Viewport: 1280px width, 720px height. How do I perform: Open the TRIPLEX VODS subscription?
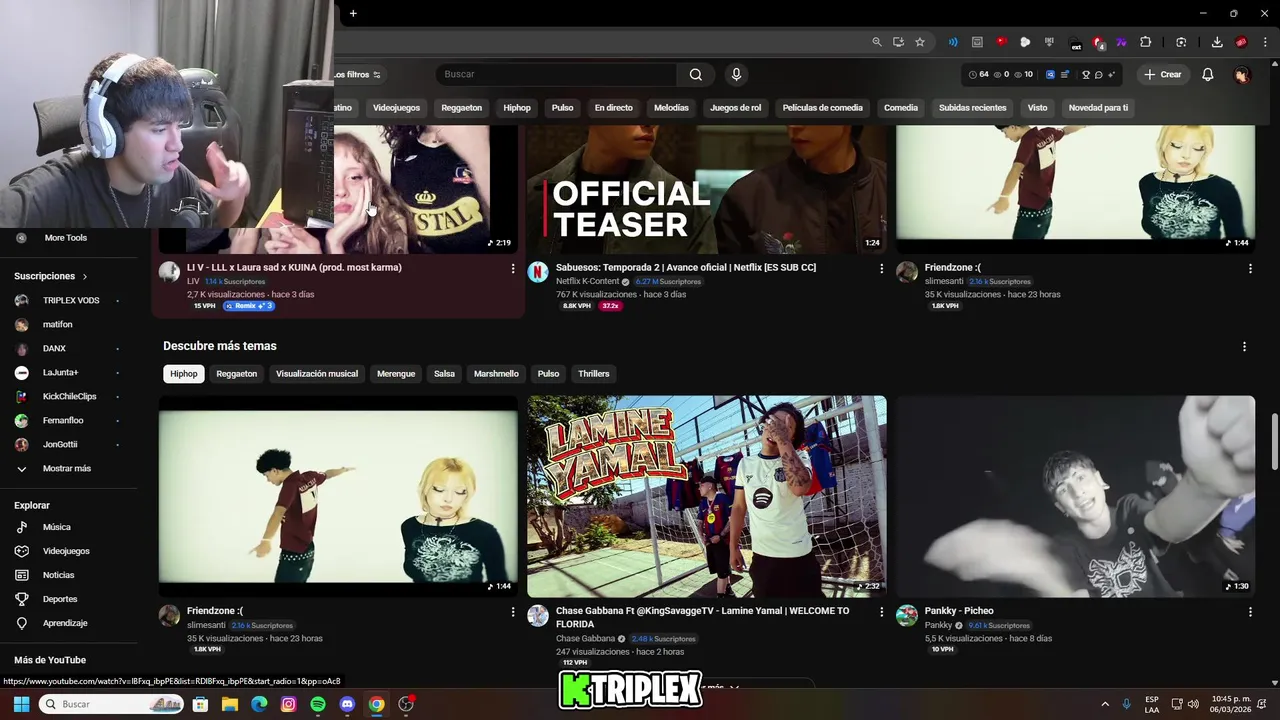point(70,300)
